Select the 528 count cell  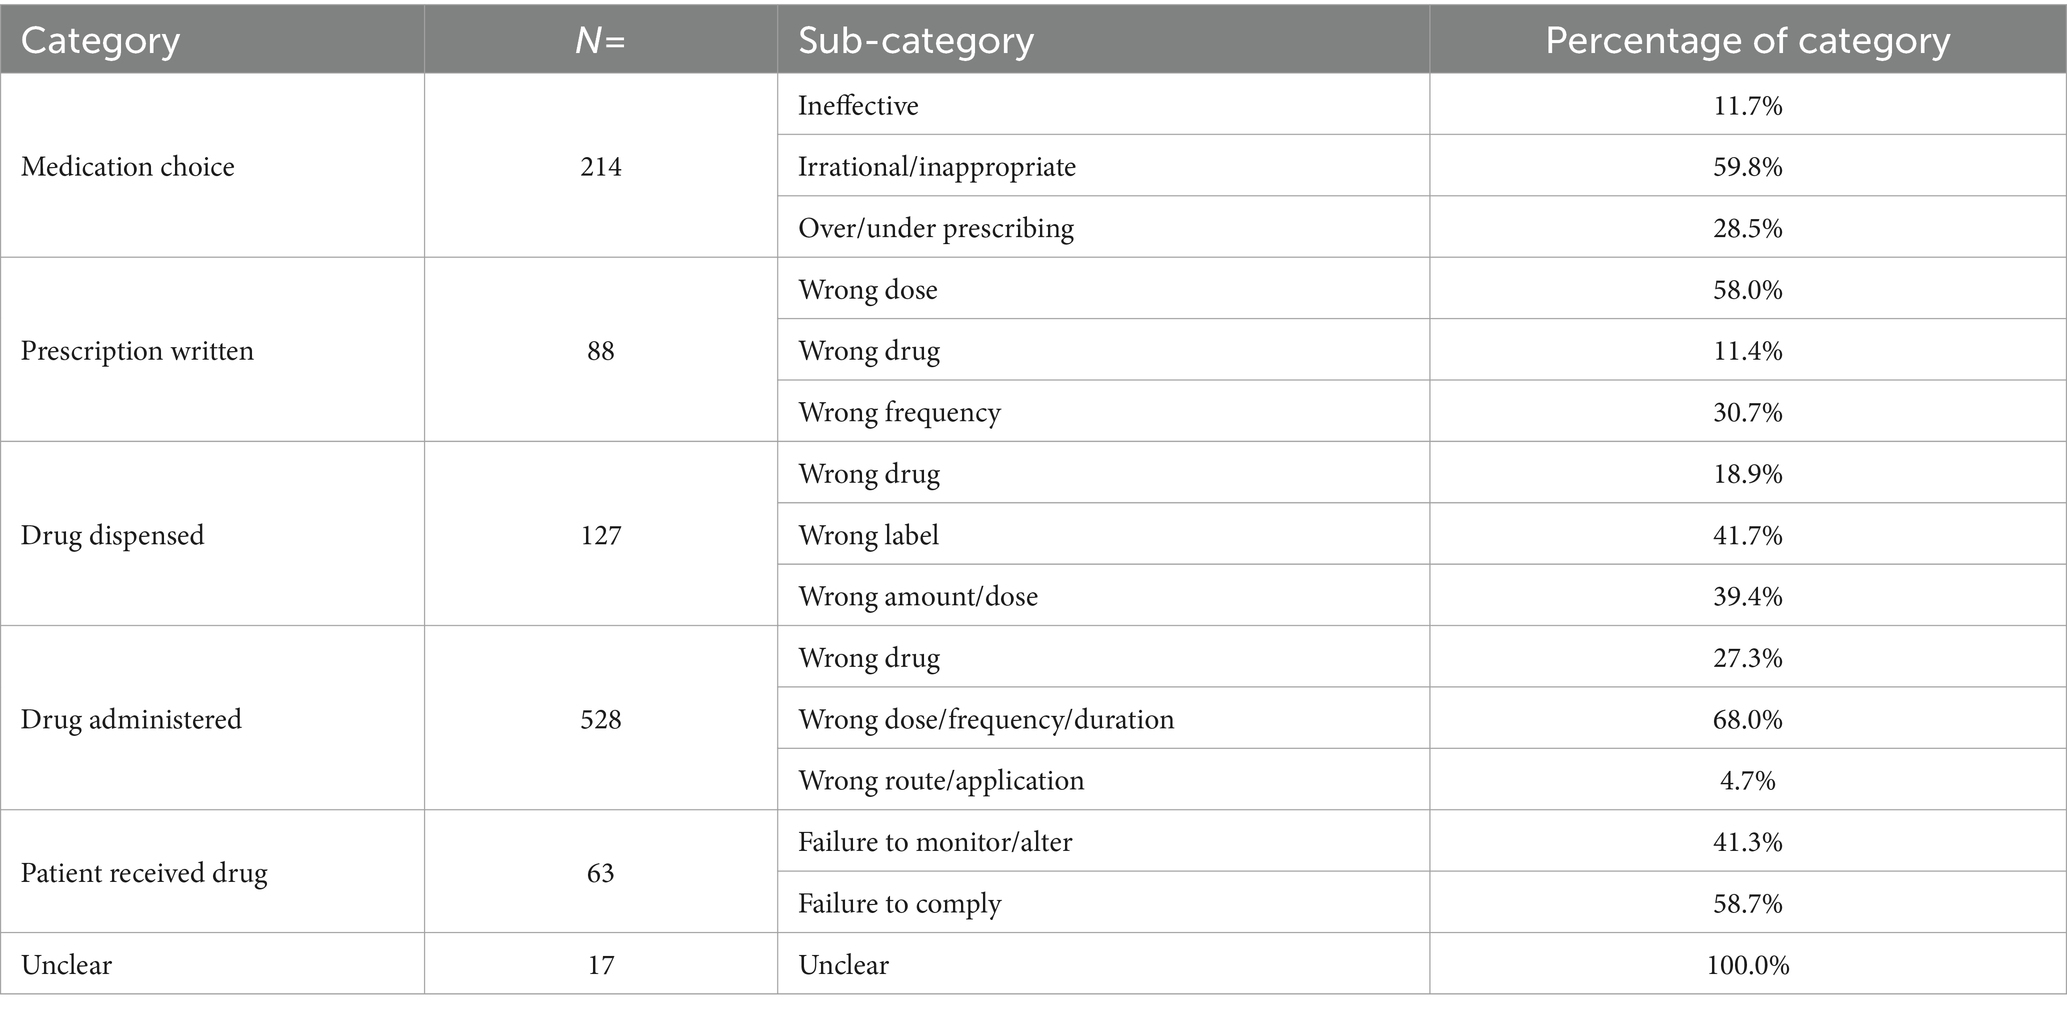[x=601, y=719]
